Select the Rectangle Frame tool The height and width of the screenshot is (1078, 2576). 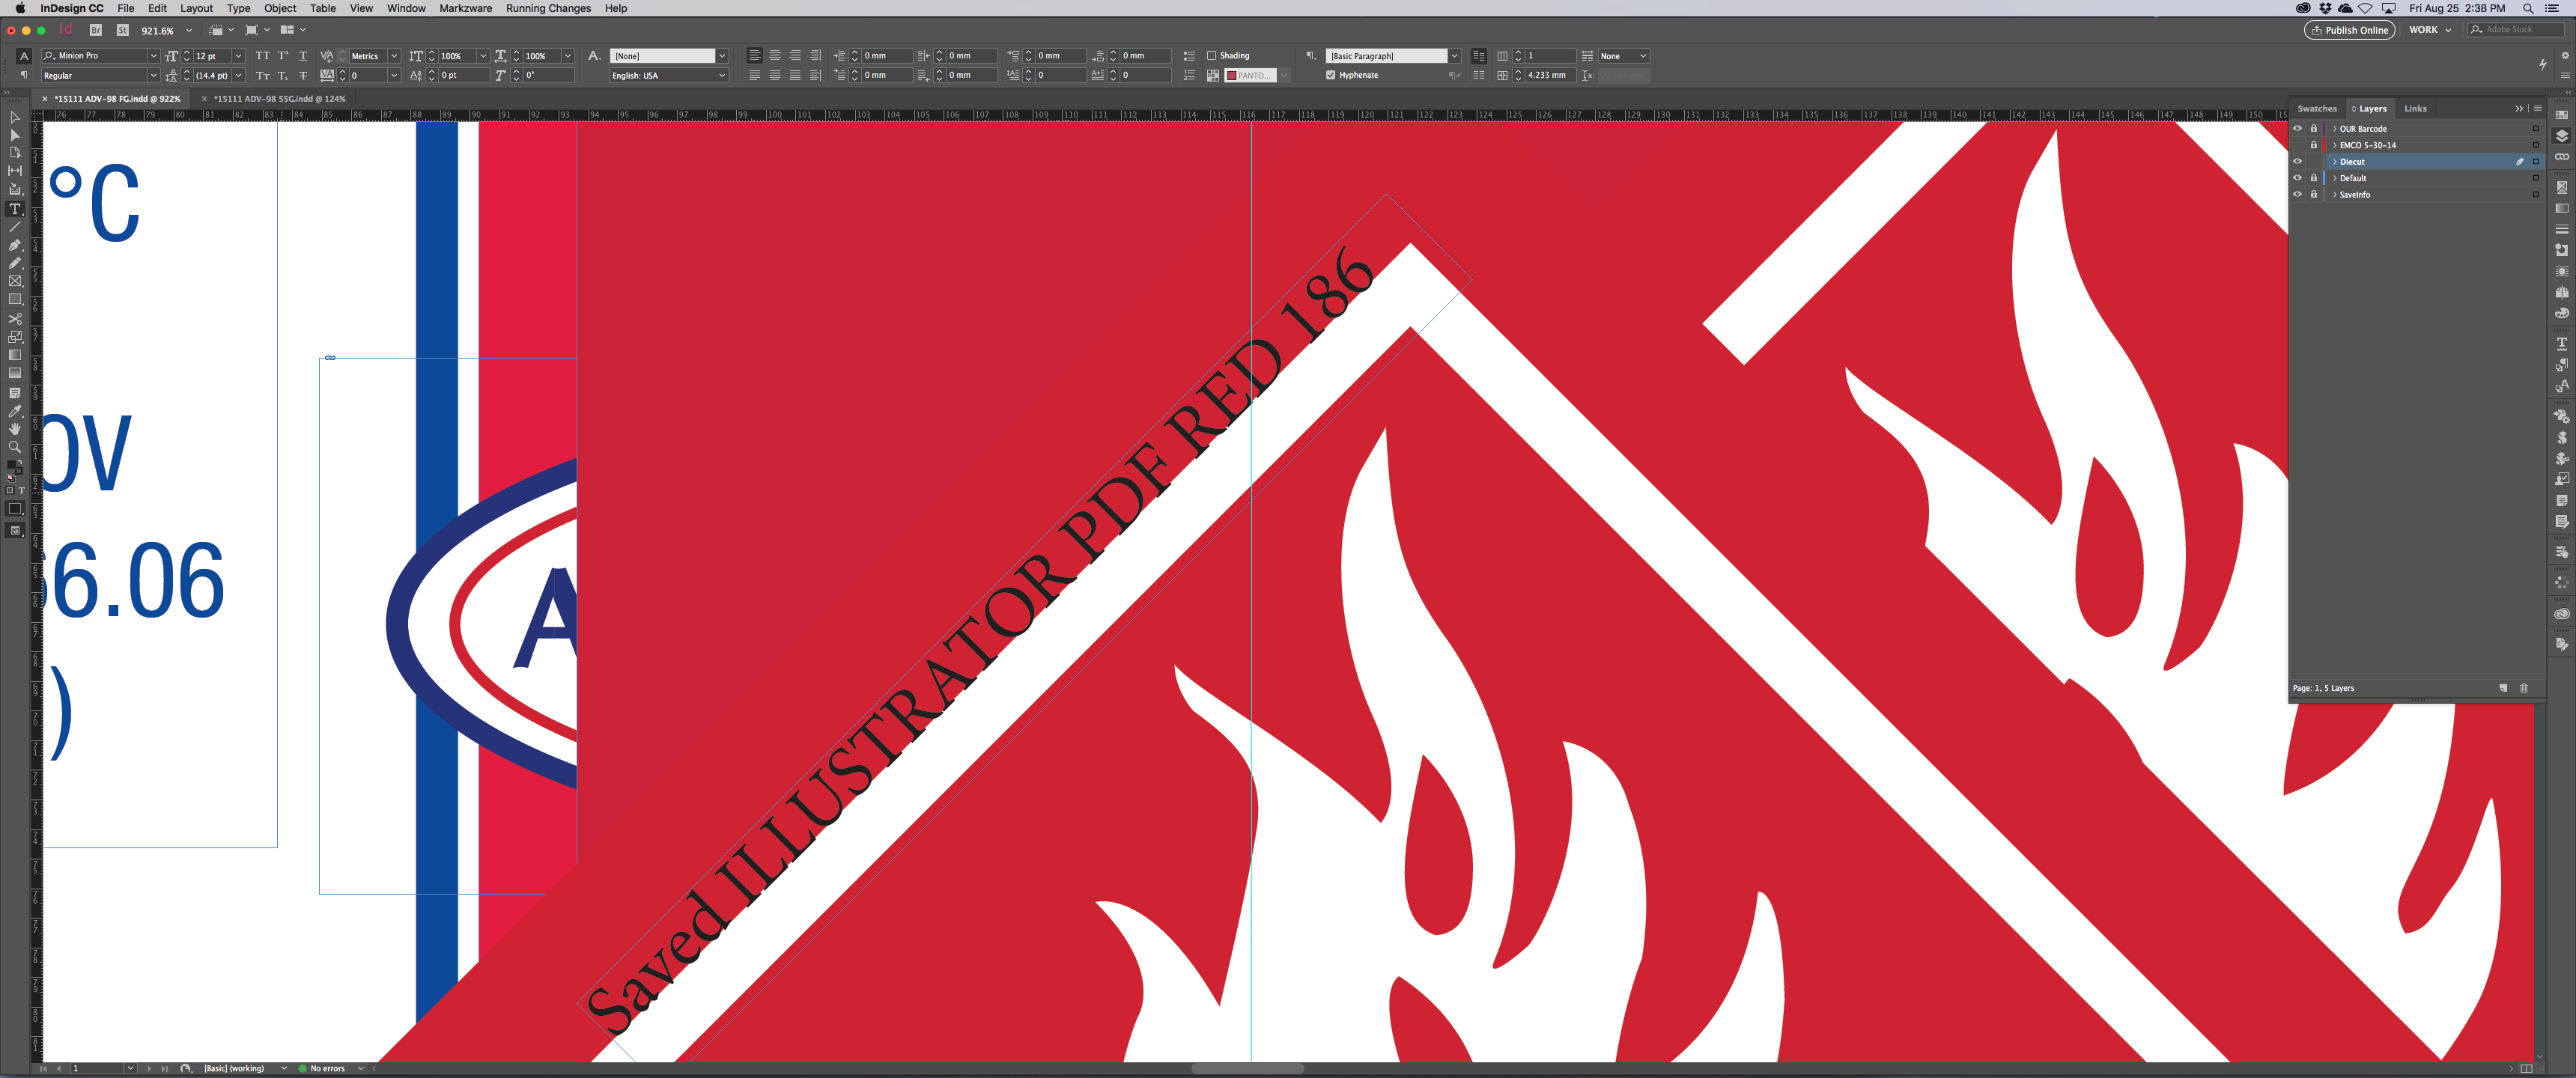coord(14,281)
